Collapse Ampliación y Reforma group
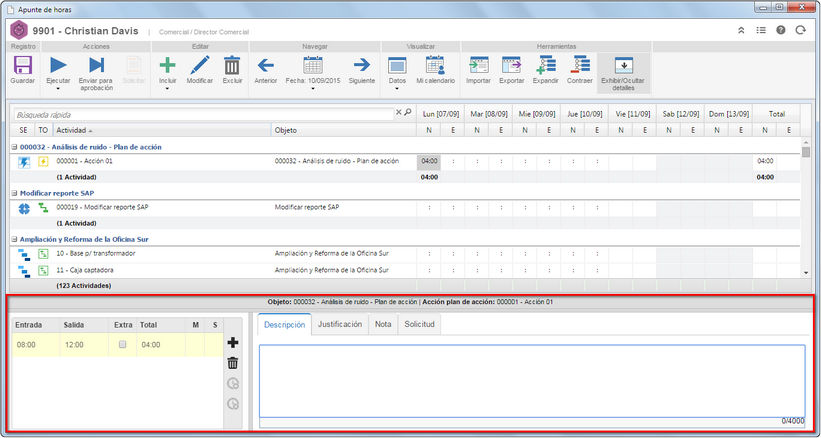This screenshot has width=821, height=438. click(15, 240)
